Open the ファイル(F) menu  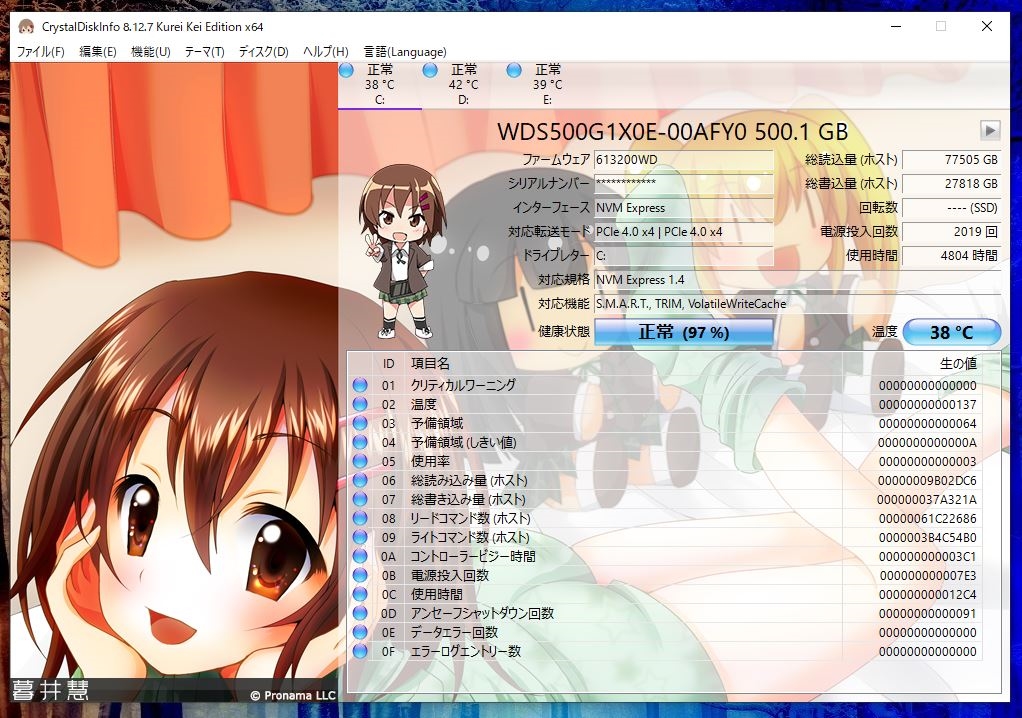click(40, 51)
